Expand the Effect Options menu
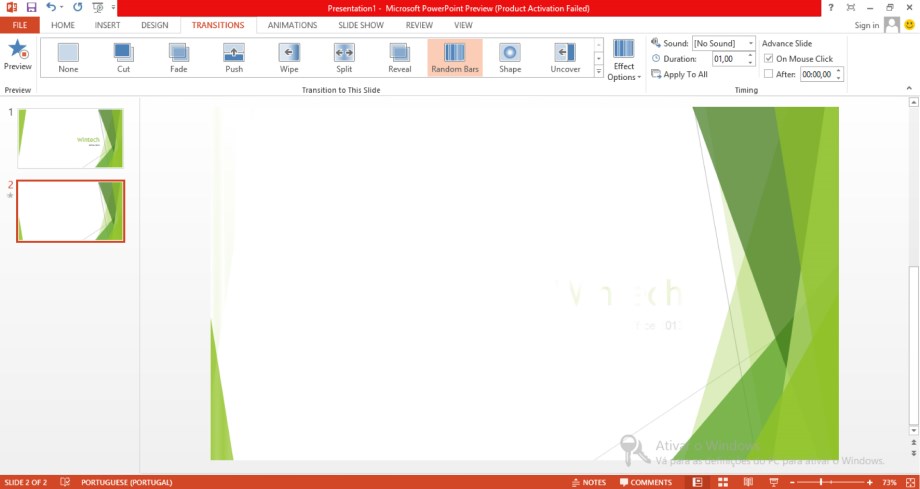This screenshot has width=920, height=489. point(624,60)
